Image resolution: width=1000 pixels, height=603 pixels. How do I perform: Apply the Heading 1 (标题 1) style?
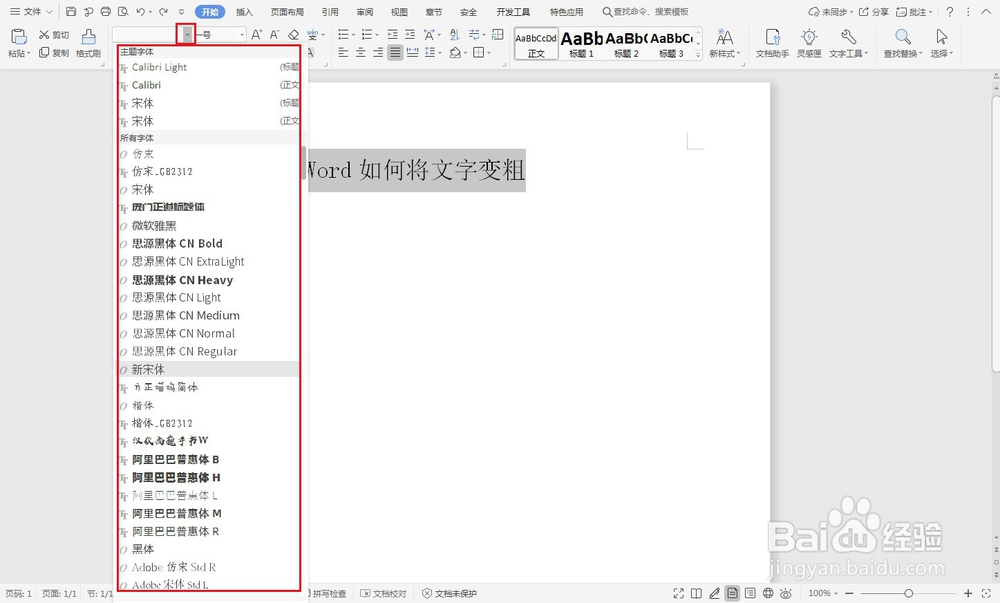[x=582, y=44]
